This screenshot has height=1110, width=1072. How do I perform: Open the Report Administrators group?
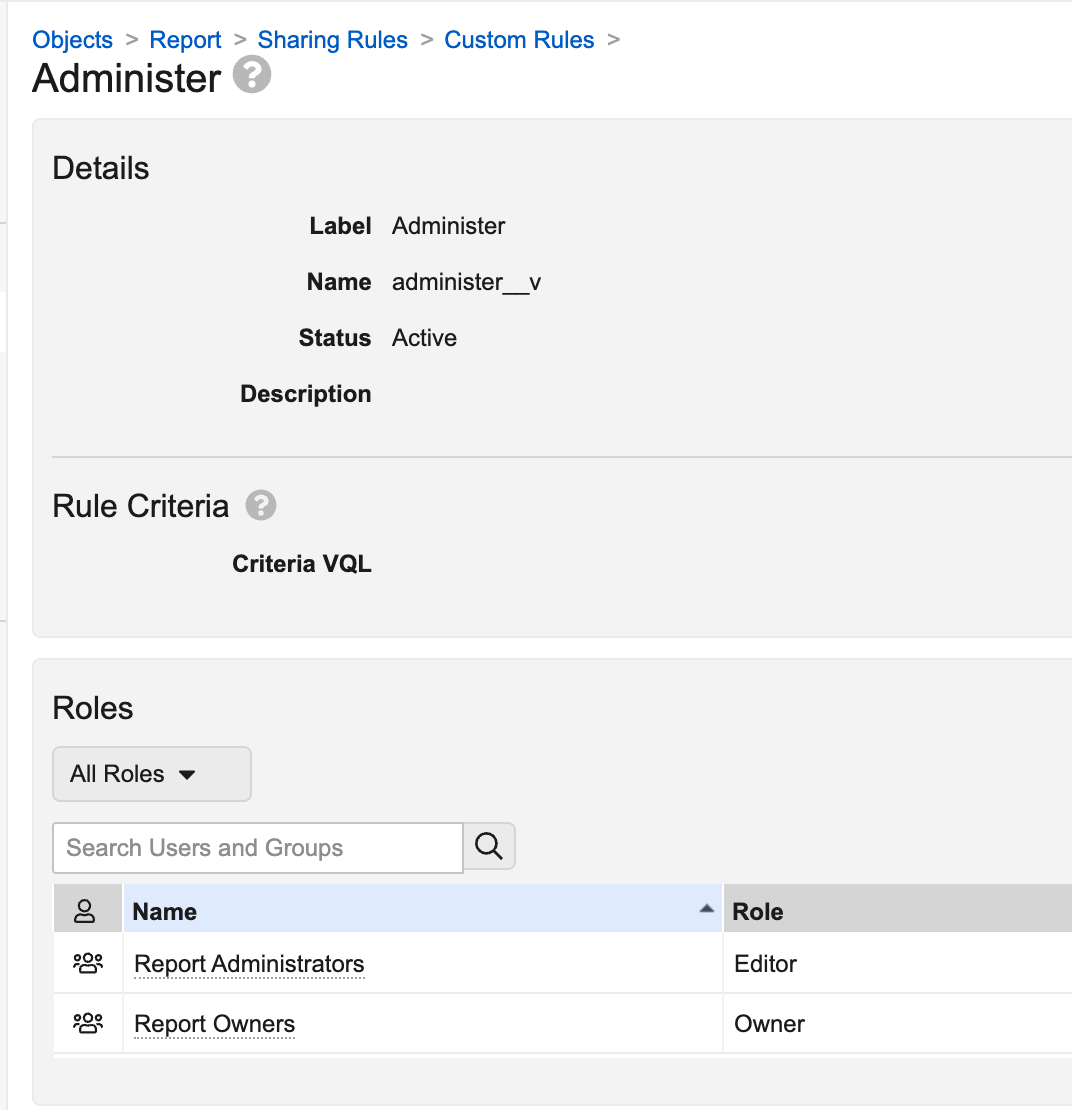point(249,964)
